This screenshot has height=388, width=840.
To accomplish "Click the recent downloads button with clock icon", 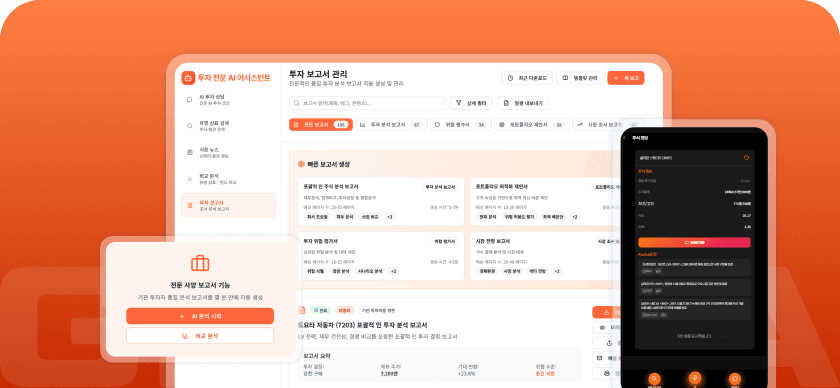I will 527,78.
